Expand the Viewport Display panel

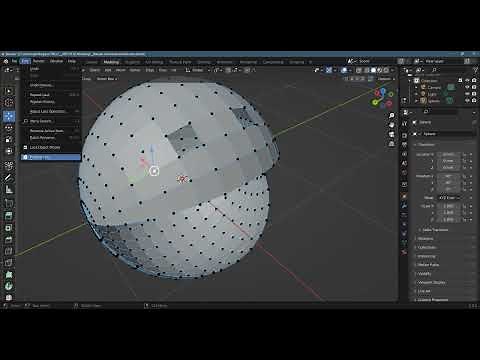pyautogui.click(x=431, y=282)
